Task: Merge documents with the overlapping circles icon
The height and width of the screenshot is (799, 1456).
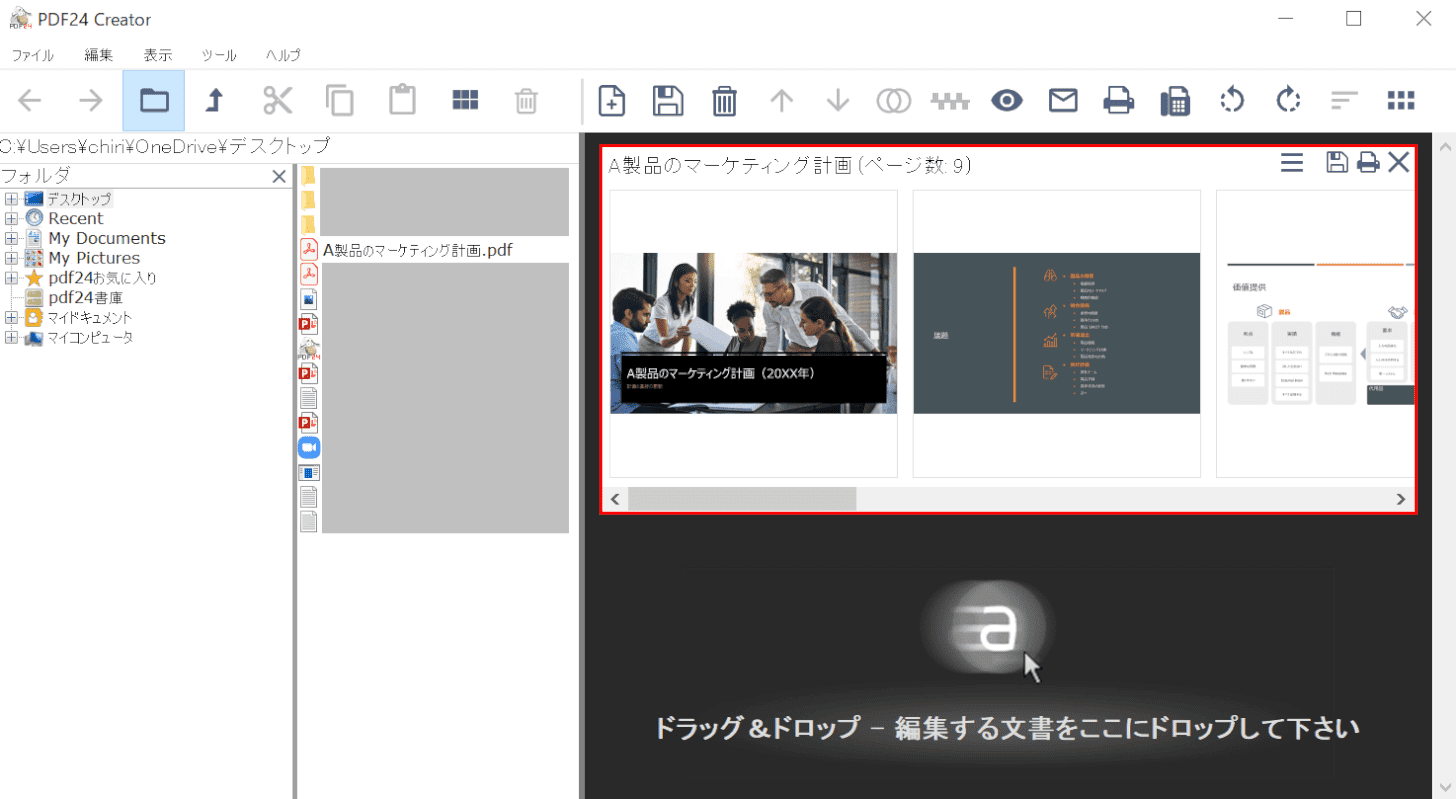Action: coord(894,100)
